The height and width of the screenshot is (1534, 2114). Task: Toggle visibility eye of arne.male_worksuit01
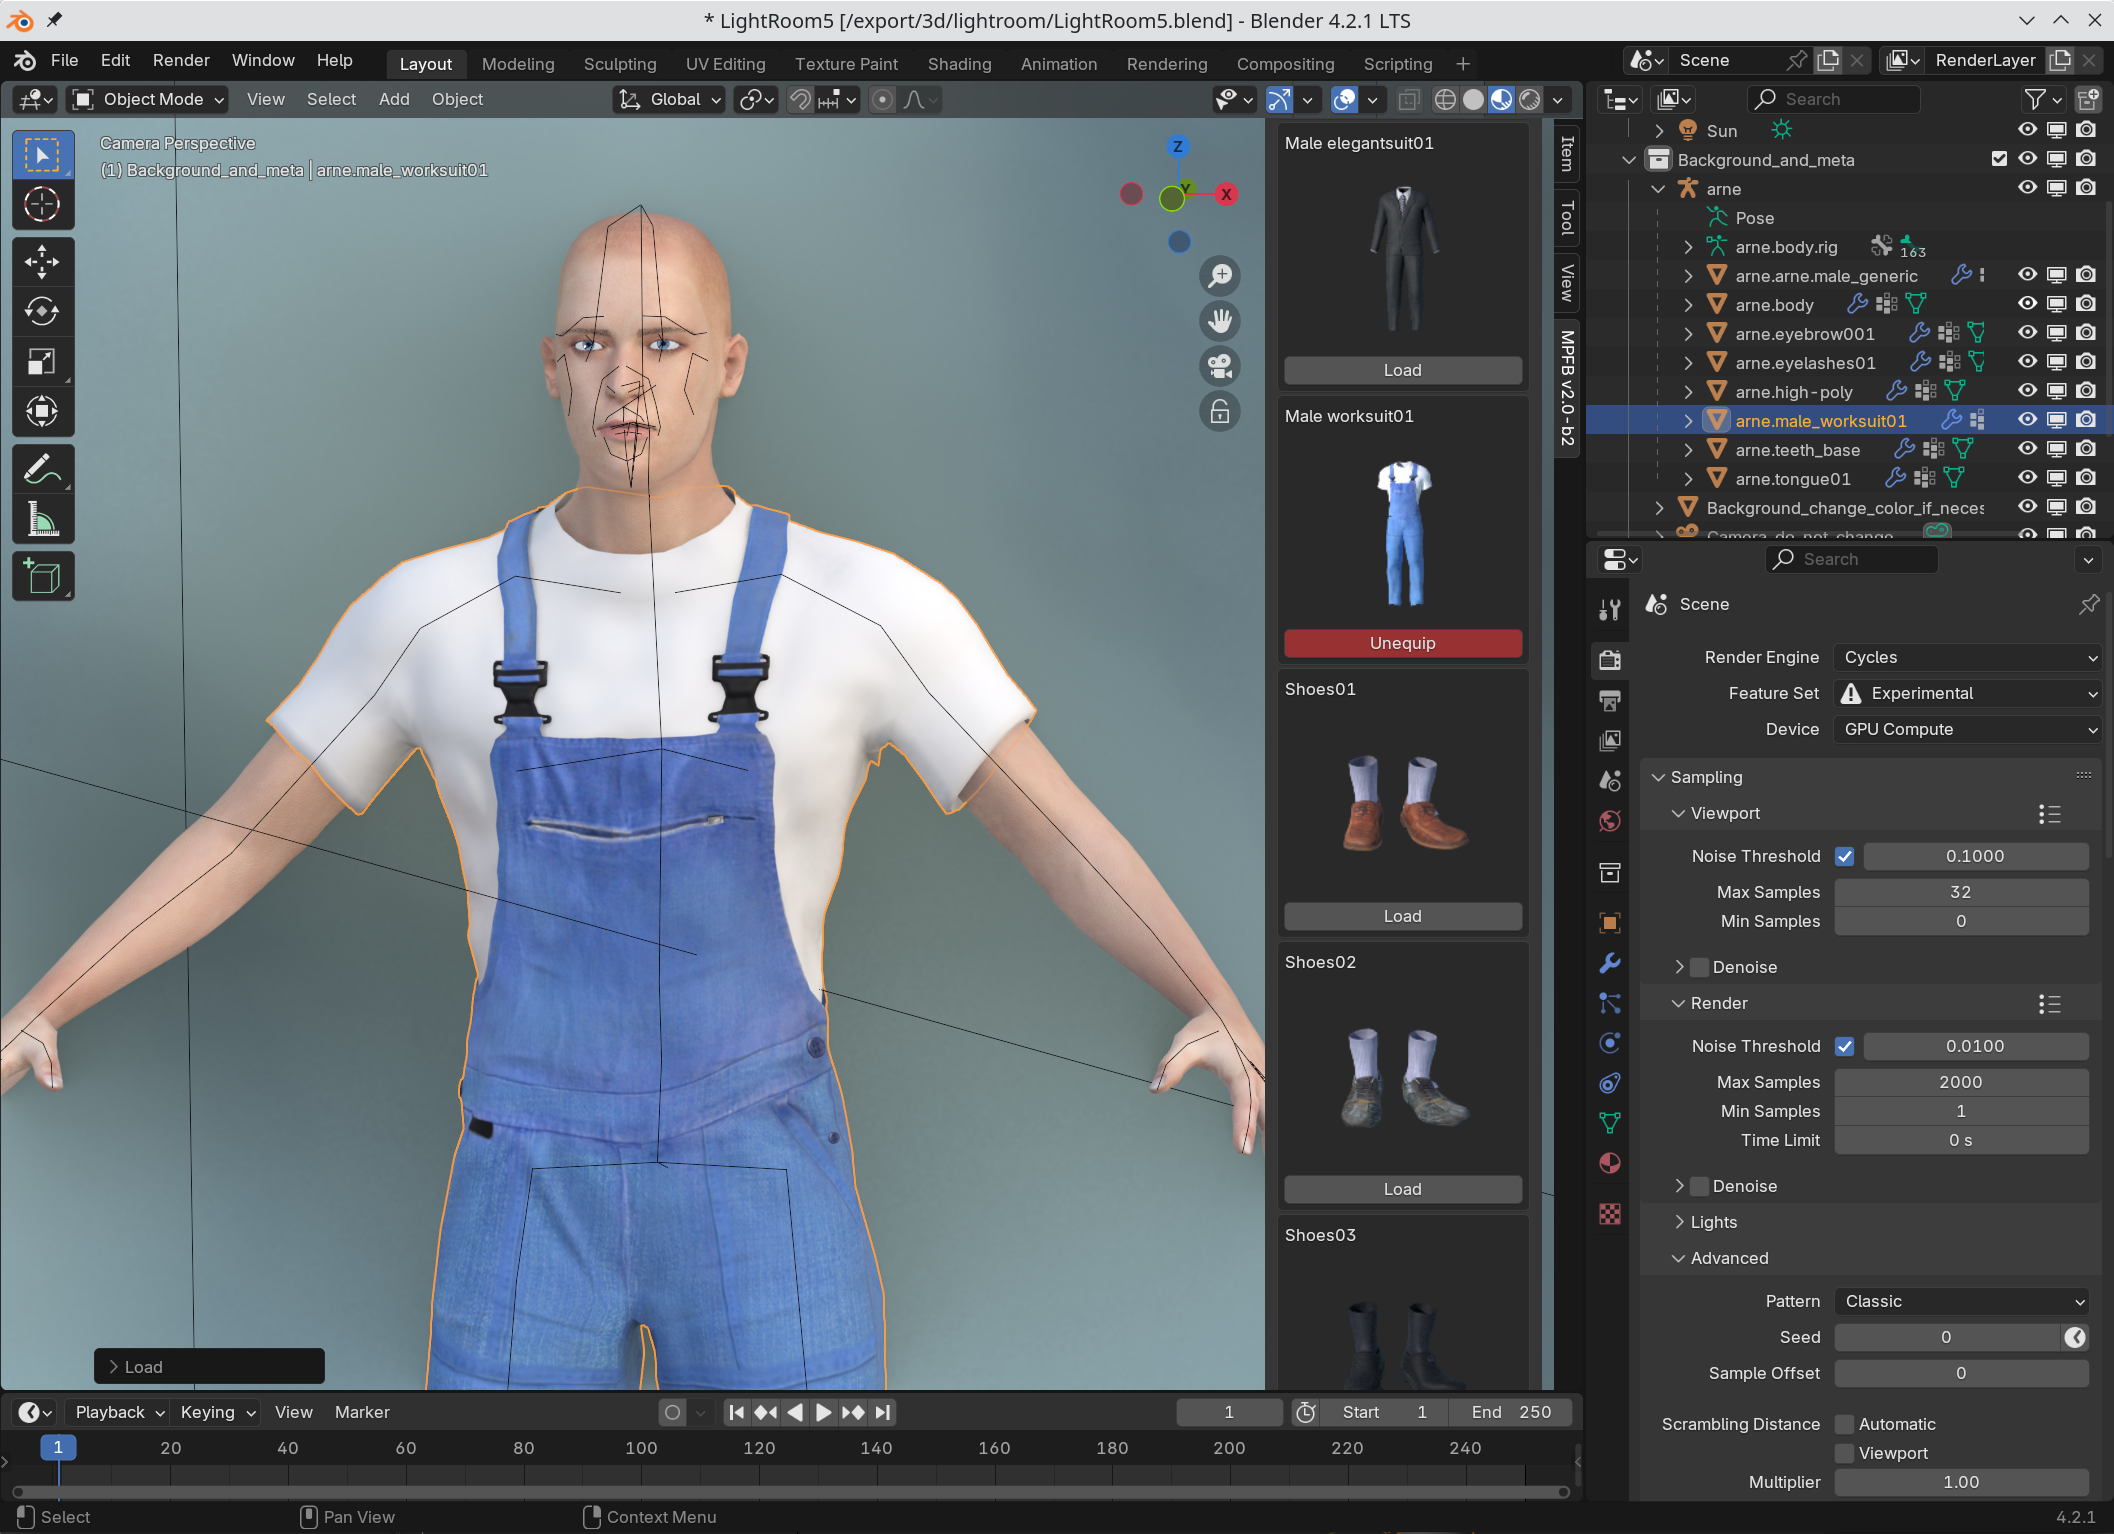pos(2027,420)
